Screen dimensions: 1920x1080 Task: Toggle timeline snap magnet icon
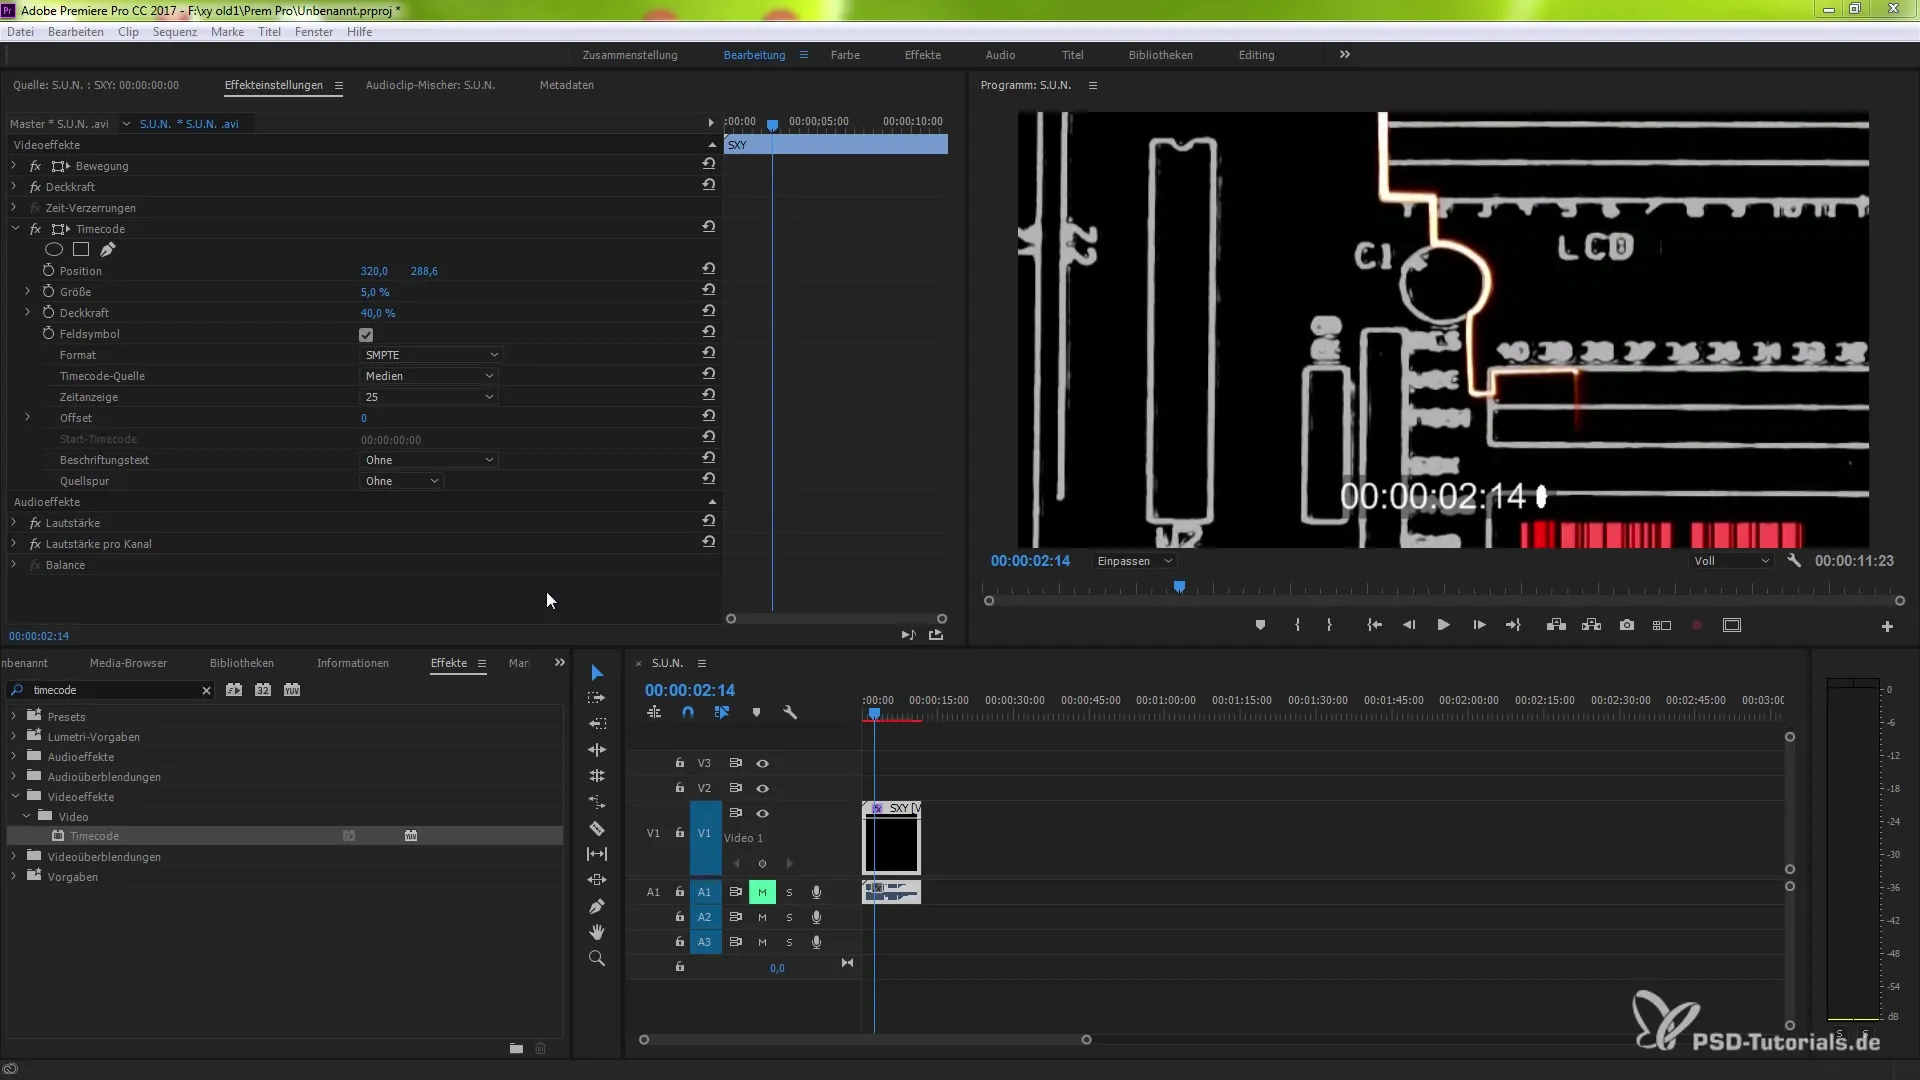[688, 713]
